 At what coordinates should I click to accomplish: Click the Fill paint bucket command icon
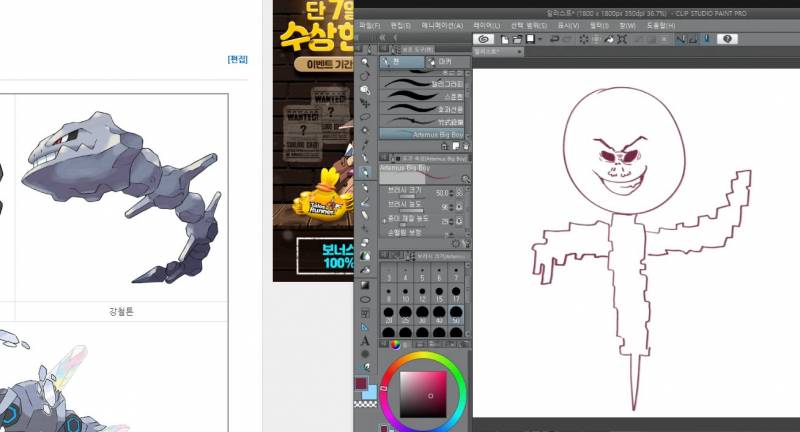609,39
